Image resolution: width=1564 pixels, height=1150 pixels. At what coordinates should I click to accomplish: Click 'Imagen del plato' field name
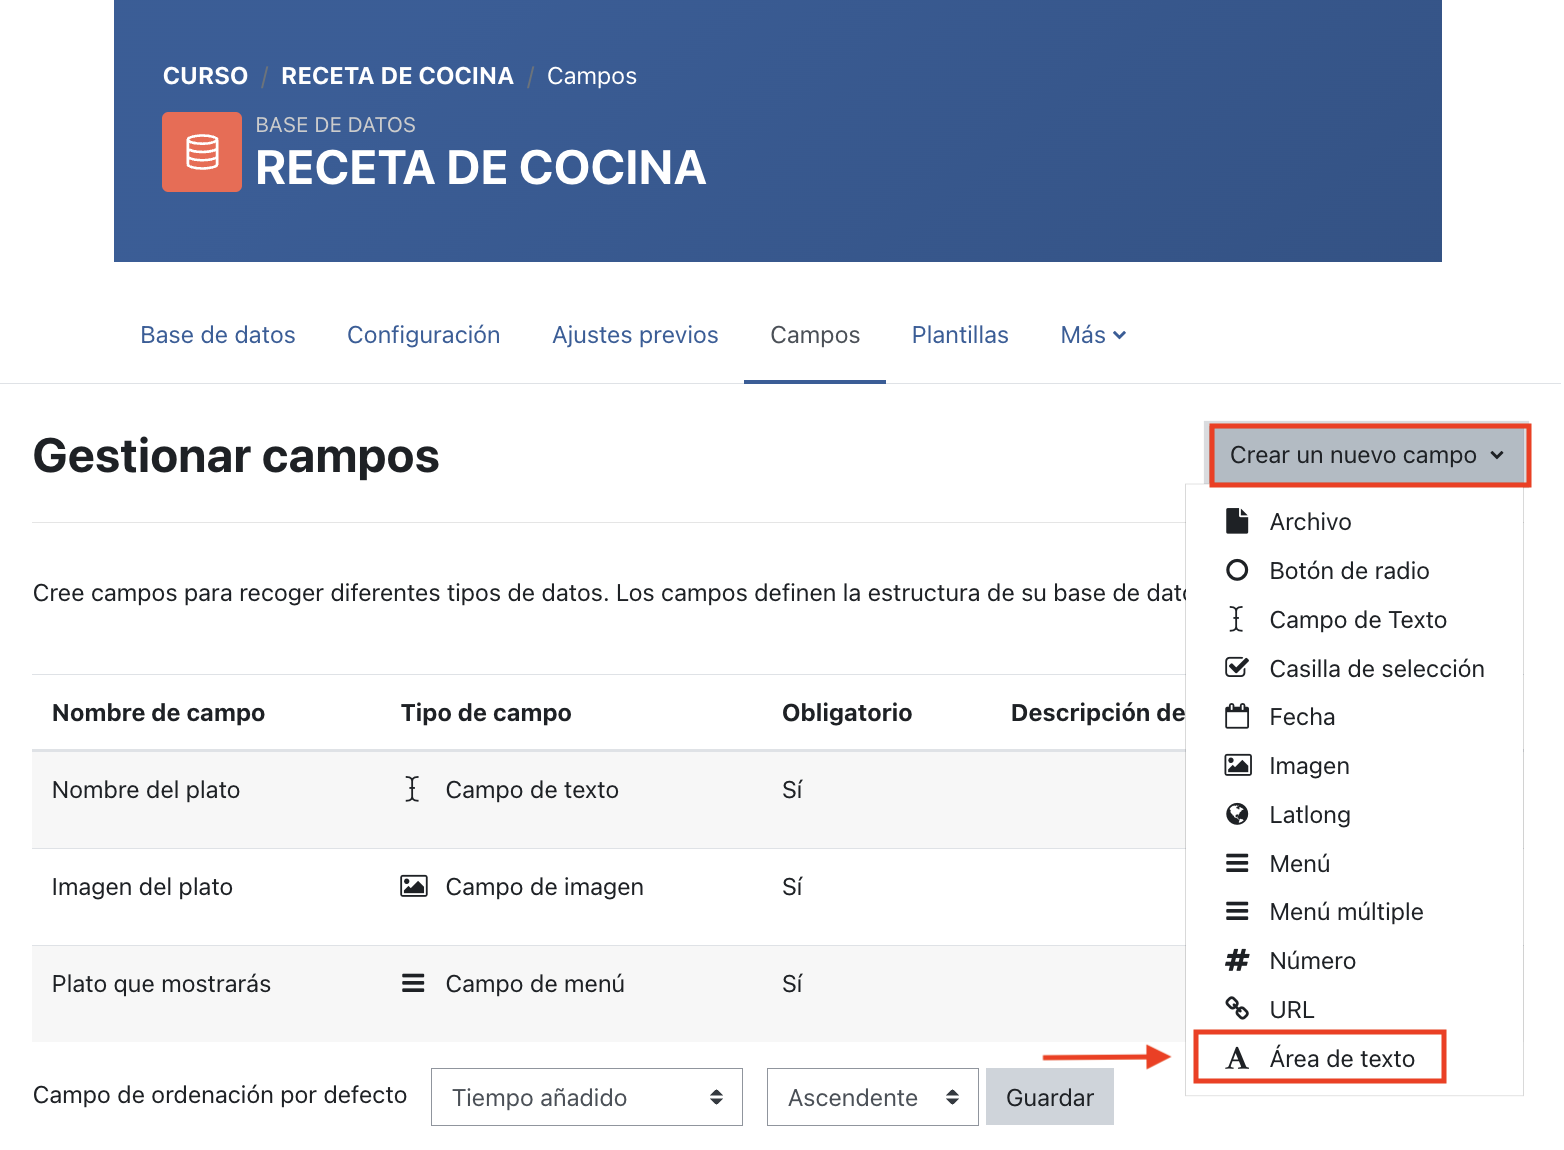pyautogui.click(x=142, y=886)
